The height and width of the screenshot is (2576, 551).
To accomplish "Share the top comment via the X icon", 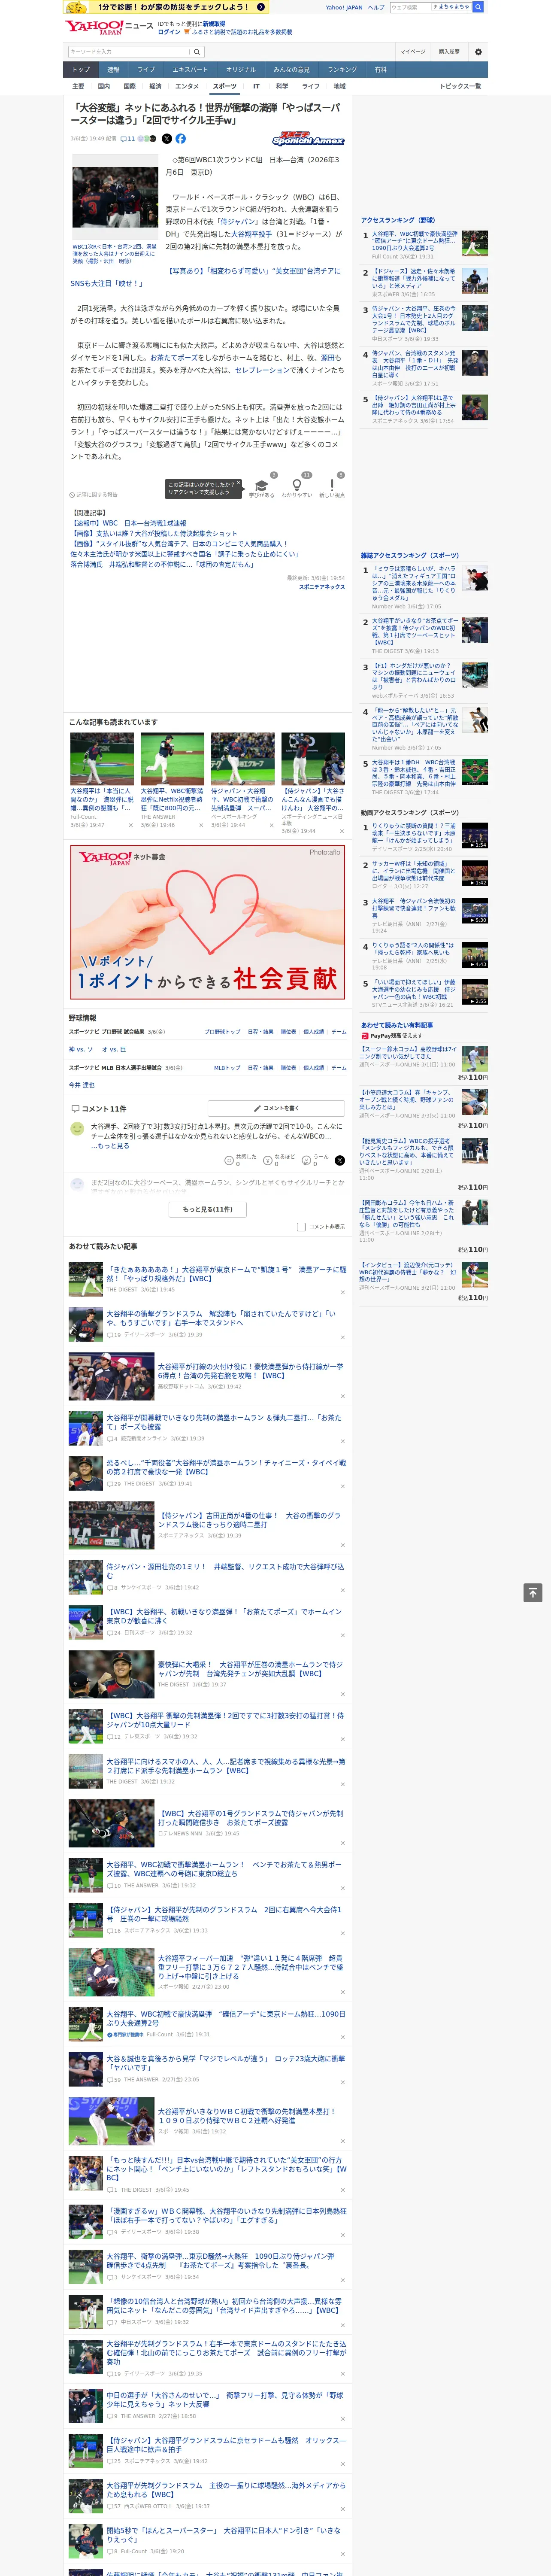I will click(339, 1160).
